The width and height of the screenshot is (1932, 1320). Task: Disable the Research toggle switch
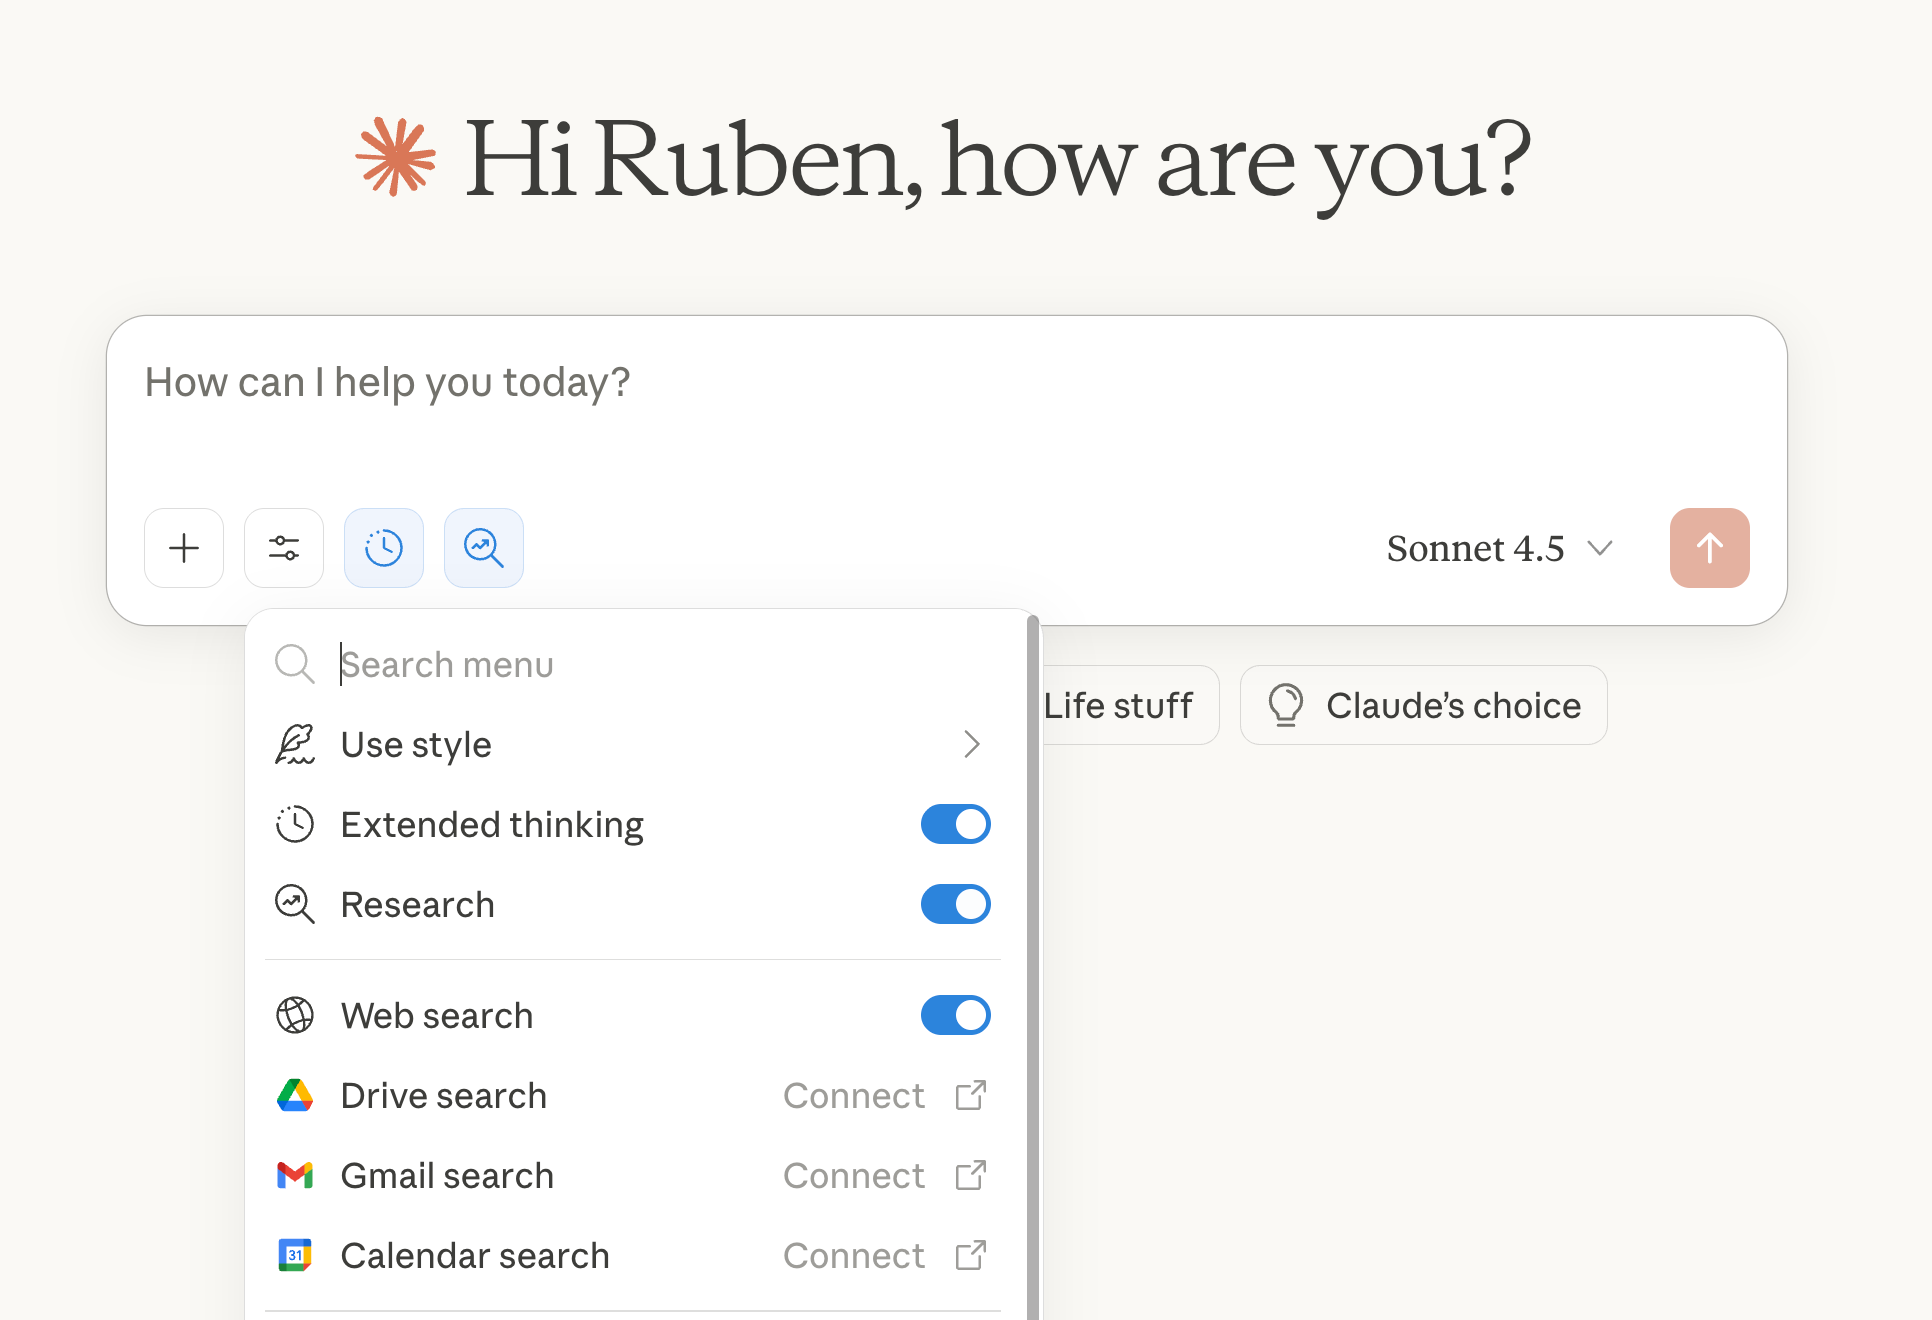click(x=955, y=905)
